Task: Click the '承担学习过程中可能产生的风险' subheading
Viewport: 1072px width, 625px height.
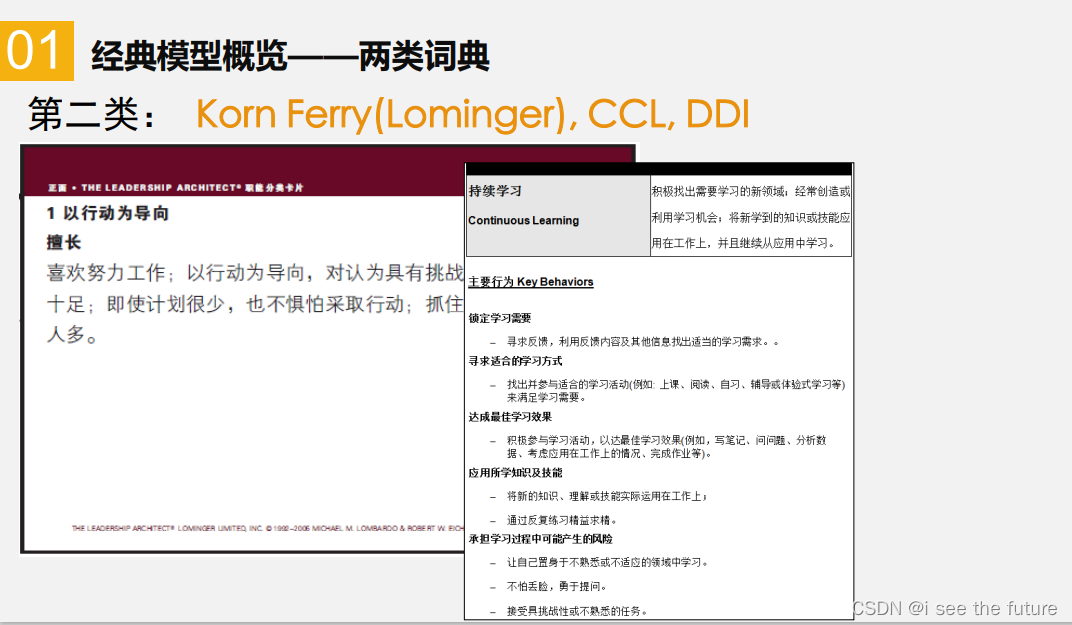Action: [x=541, y=539]
